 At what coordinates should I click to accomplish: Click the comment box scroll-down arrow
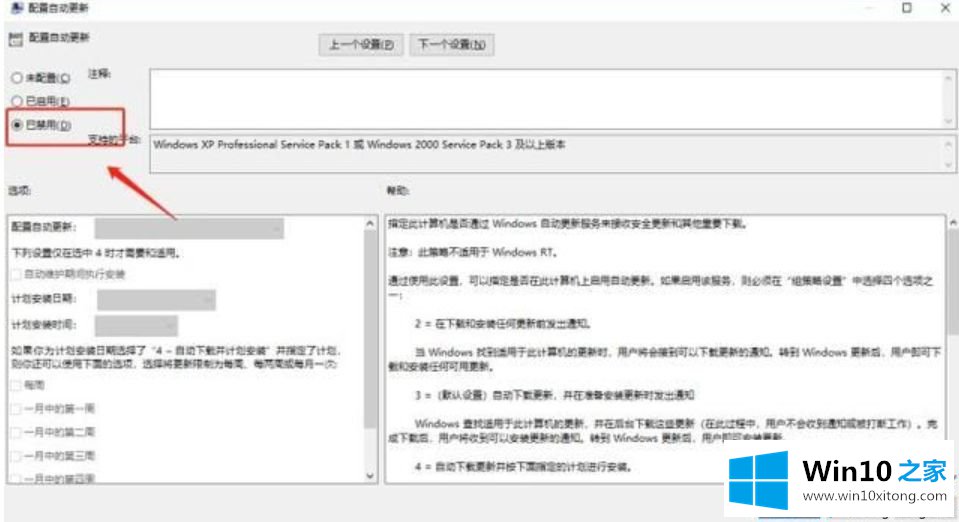pyautogui.click(x=949, y=121)
